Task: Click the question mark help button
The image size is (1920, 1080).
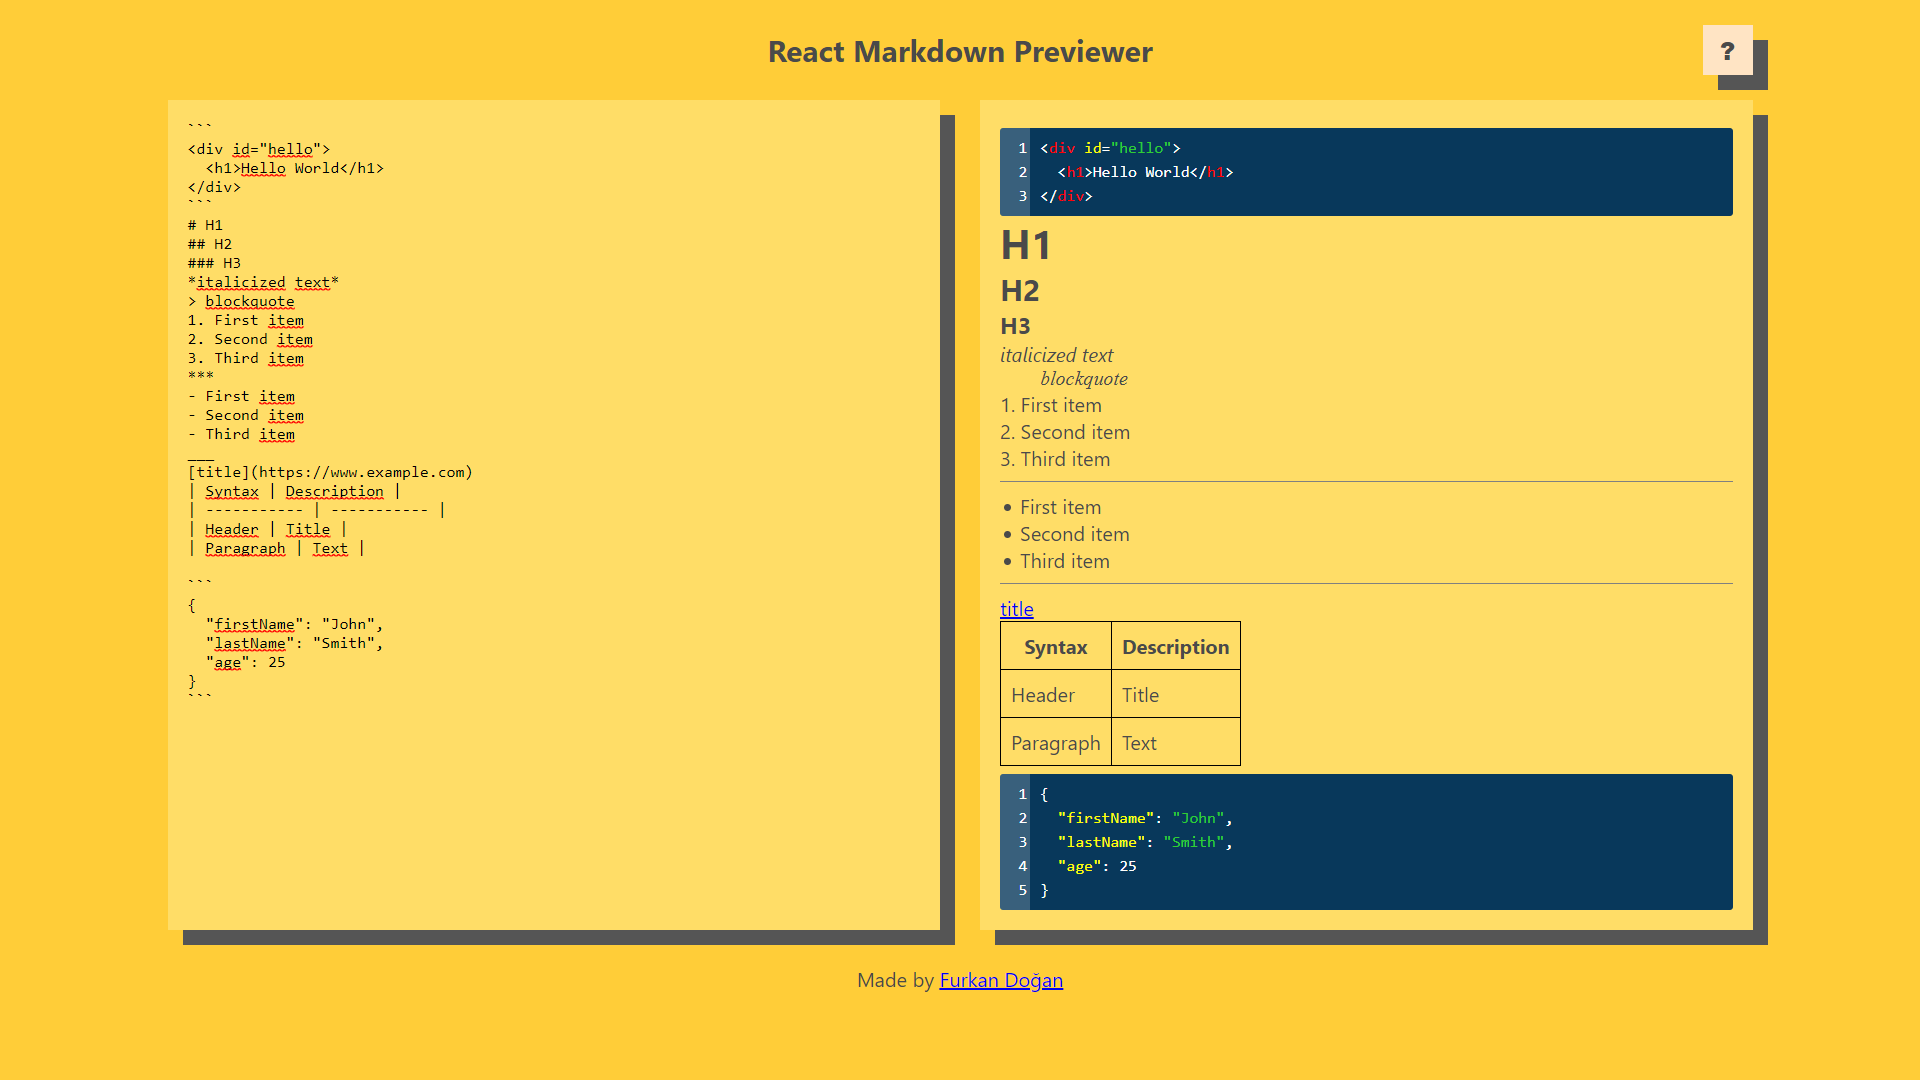Action: [x=1727, y=51]
